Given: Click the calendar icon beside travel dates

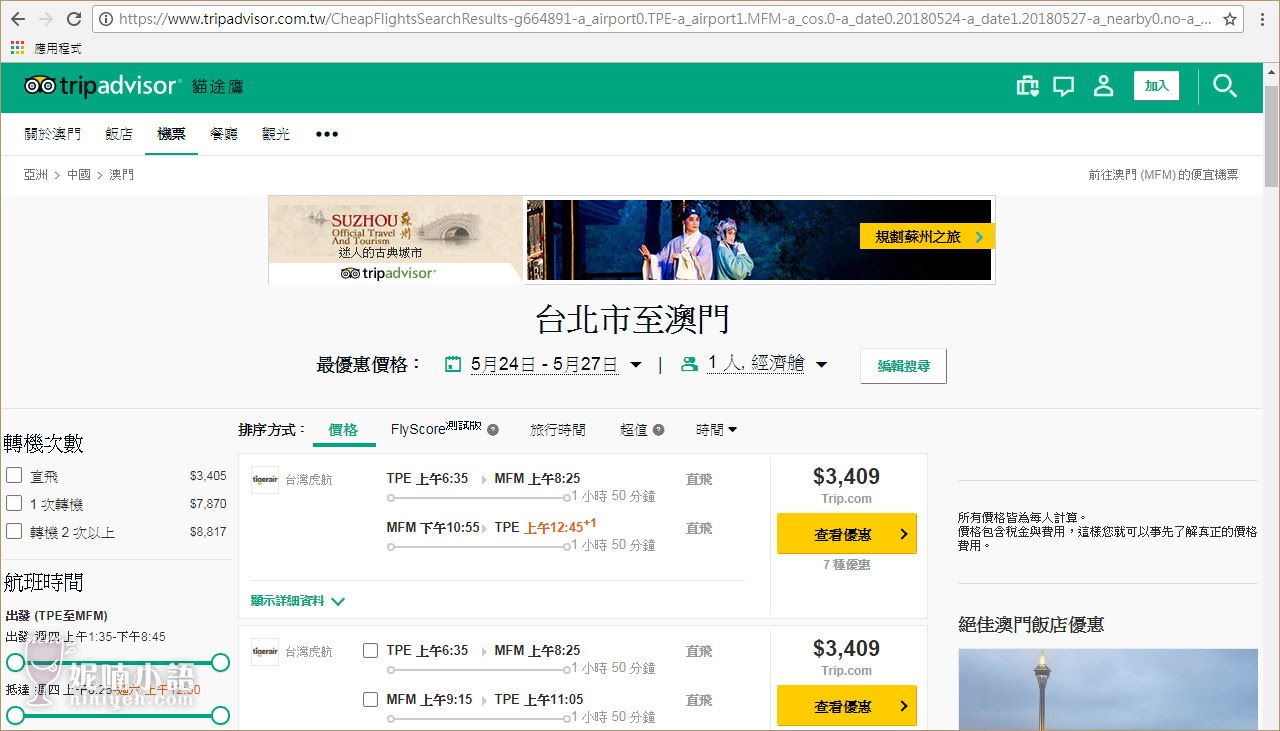Looking at the screenshot, I should click(453, 364).
